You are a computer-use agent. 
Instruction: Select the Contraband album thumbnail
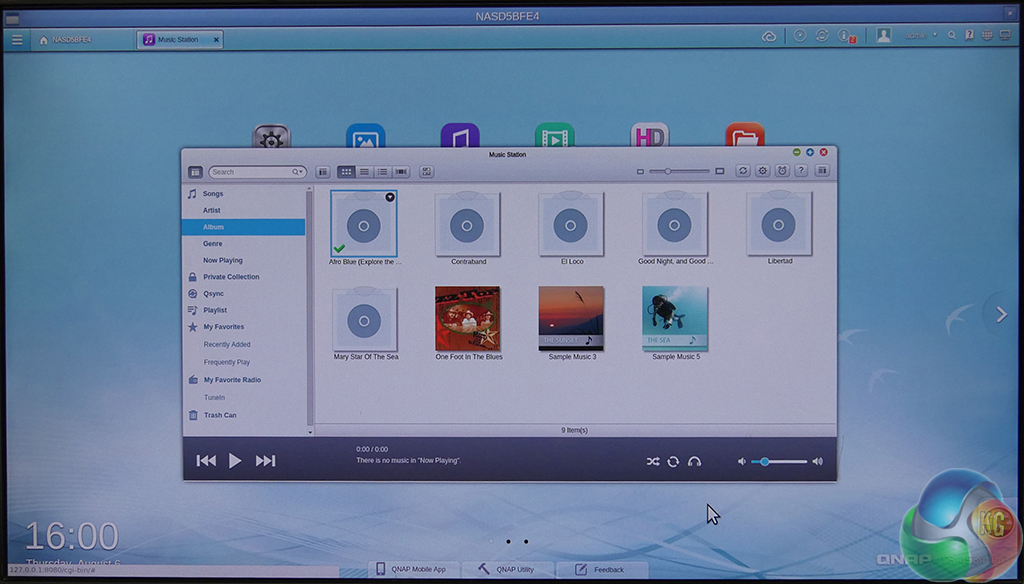[467, 224]
